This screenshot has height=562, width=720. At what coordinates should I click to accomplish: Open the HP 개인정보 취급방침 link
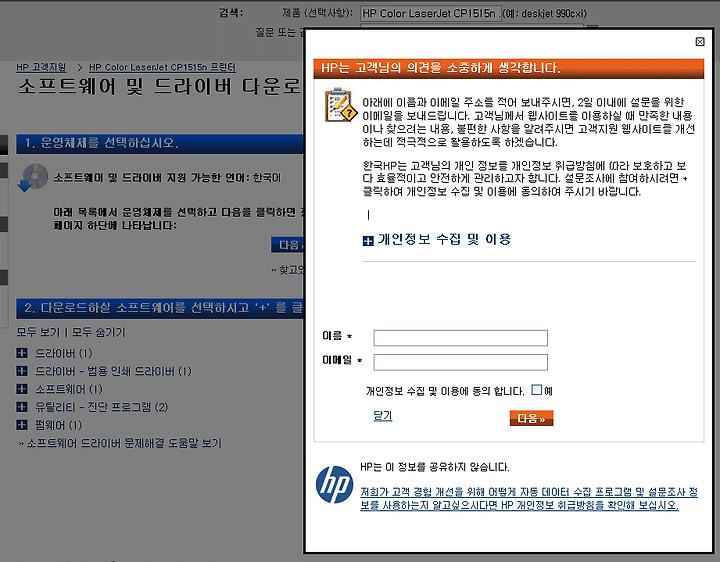[x=529, y=499]
